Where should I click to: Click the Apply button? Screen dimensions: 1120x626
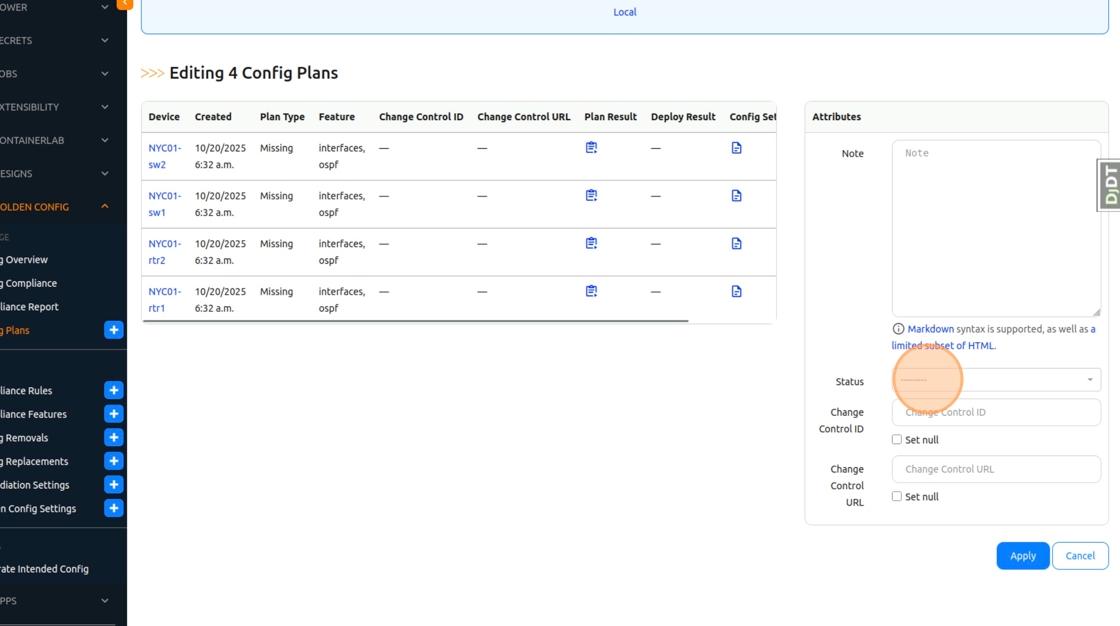(1022, 556)
